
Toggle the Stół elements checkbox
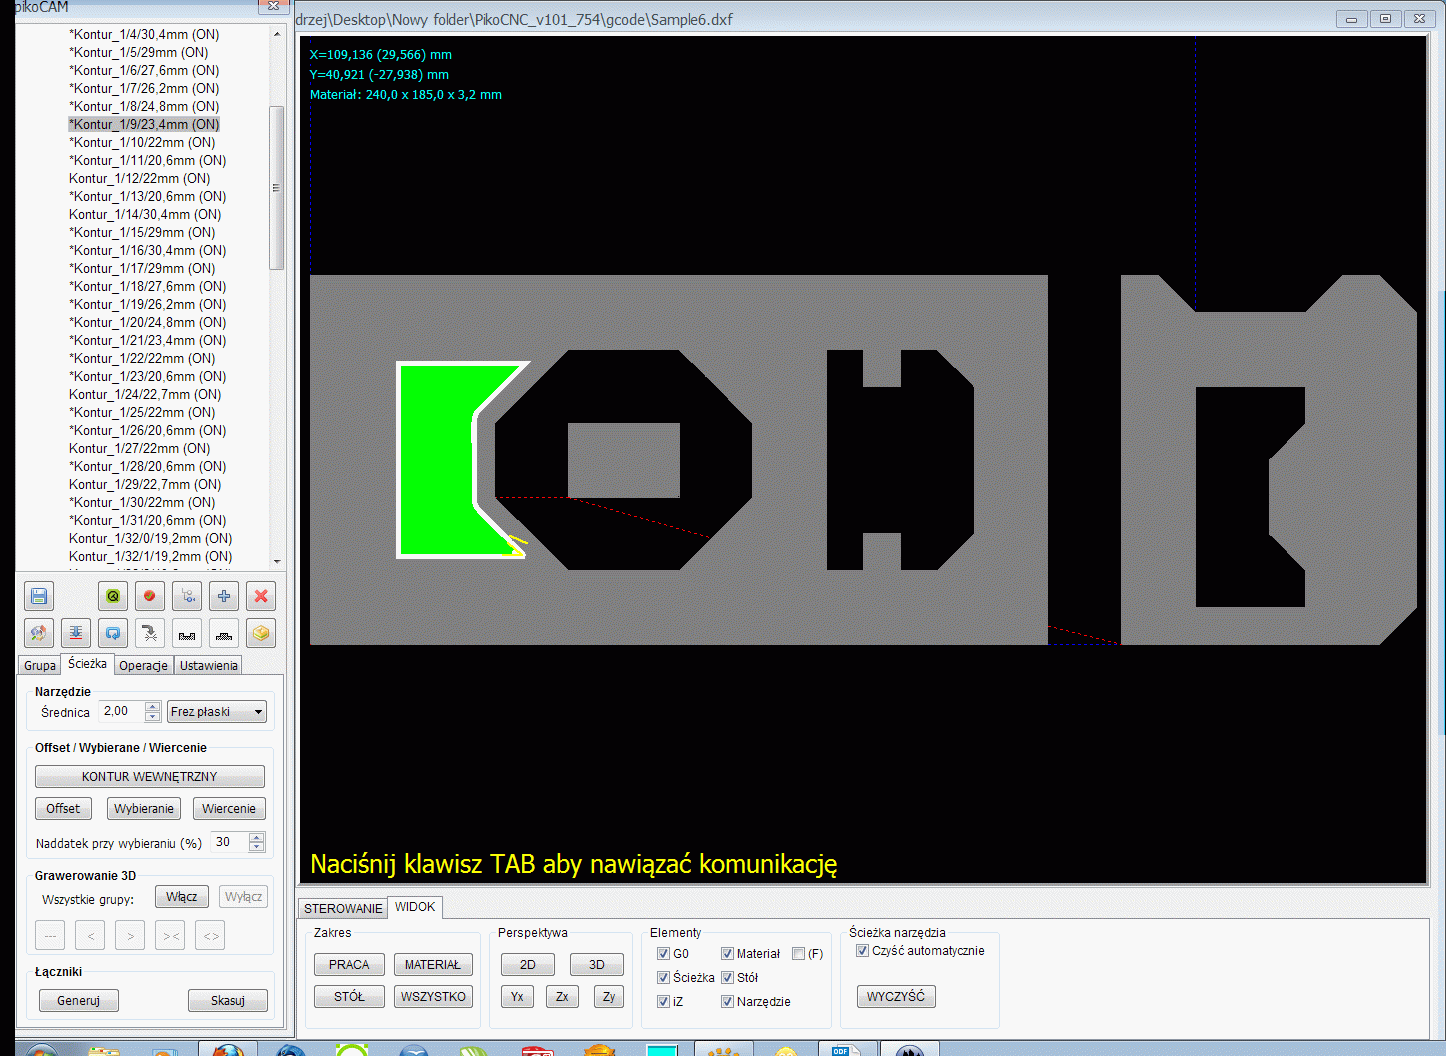click(x=727, y=978)
